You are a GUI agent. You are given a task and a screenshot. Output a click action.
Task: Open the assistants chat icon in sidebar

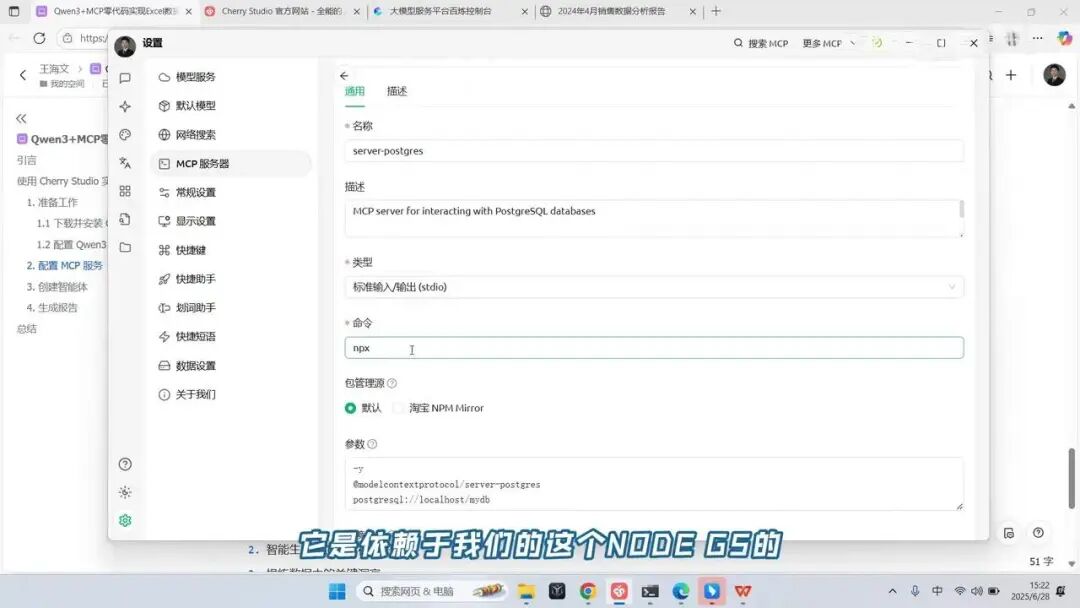click(x=125, y=78)
